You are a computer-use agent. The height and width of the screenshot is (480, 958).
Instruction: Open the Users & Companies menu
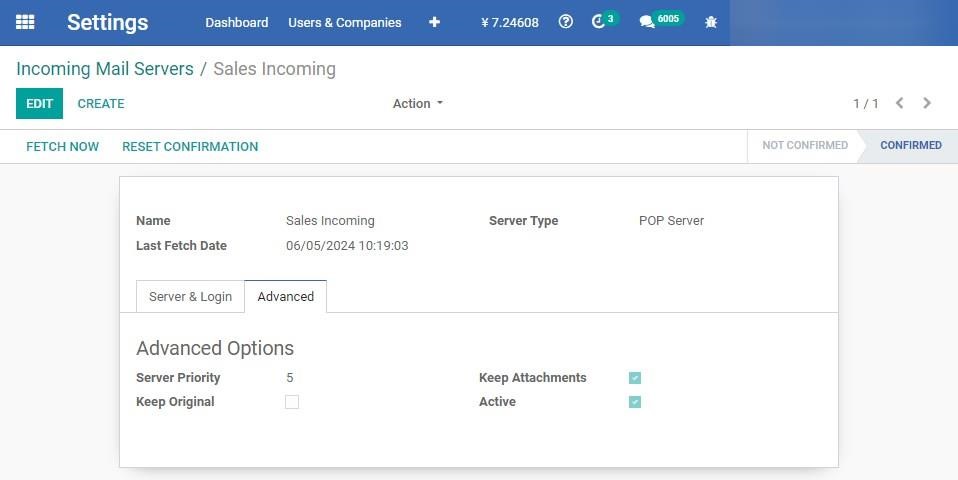point(345,23)
